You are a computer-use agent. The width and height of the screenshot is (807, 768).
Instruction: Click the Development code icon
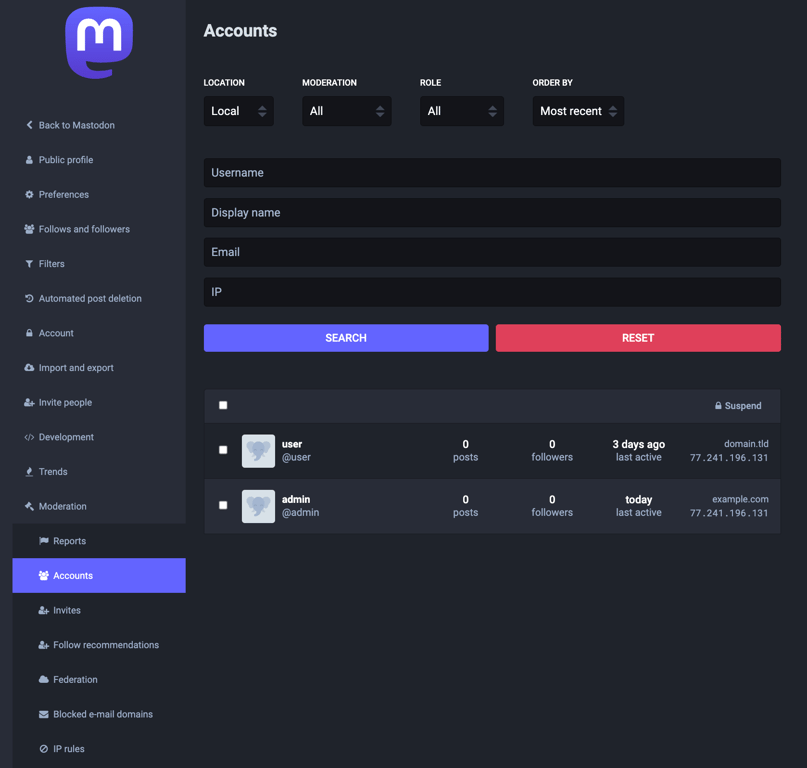point(28,437)
